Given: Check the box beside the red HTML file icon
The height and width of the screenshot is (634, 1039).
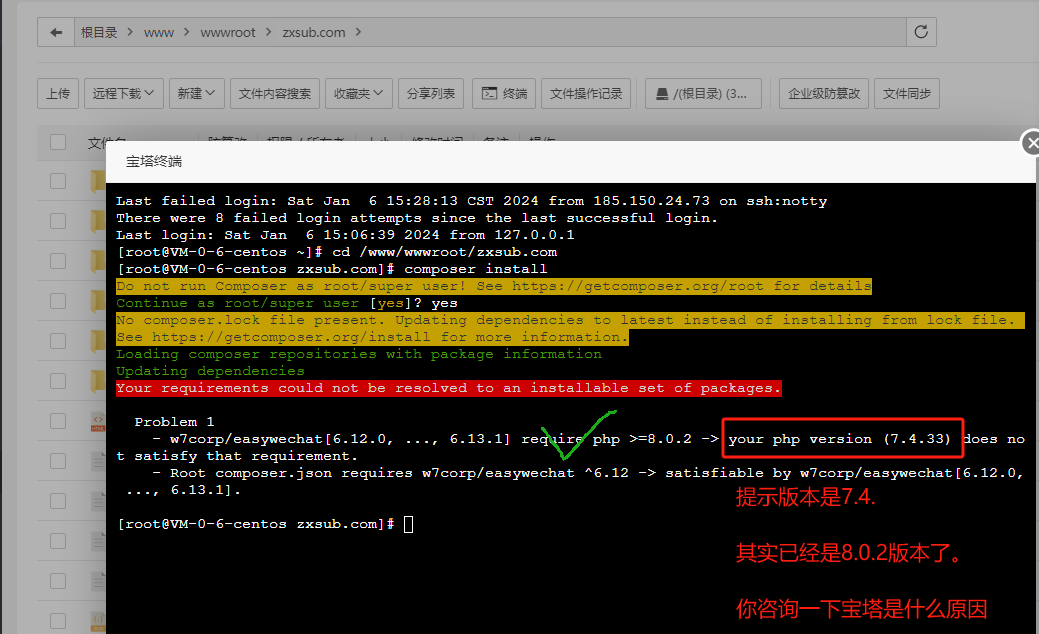Looking at the screenshot, I should coord(58,421).
